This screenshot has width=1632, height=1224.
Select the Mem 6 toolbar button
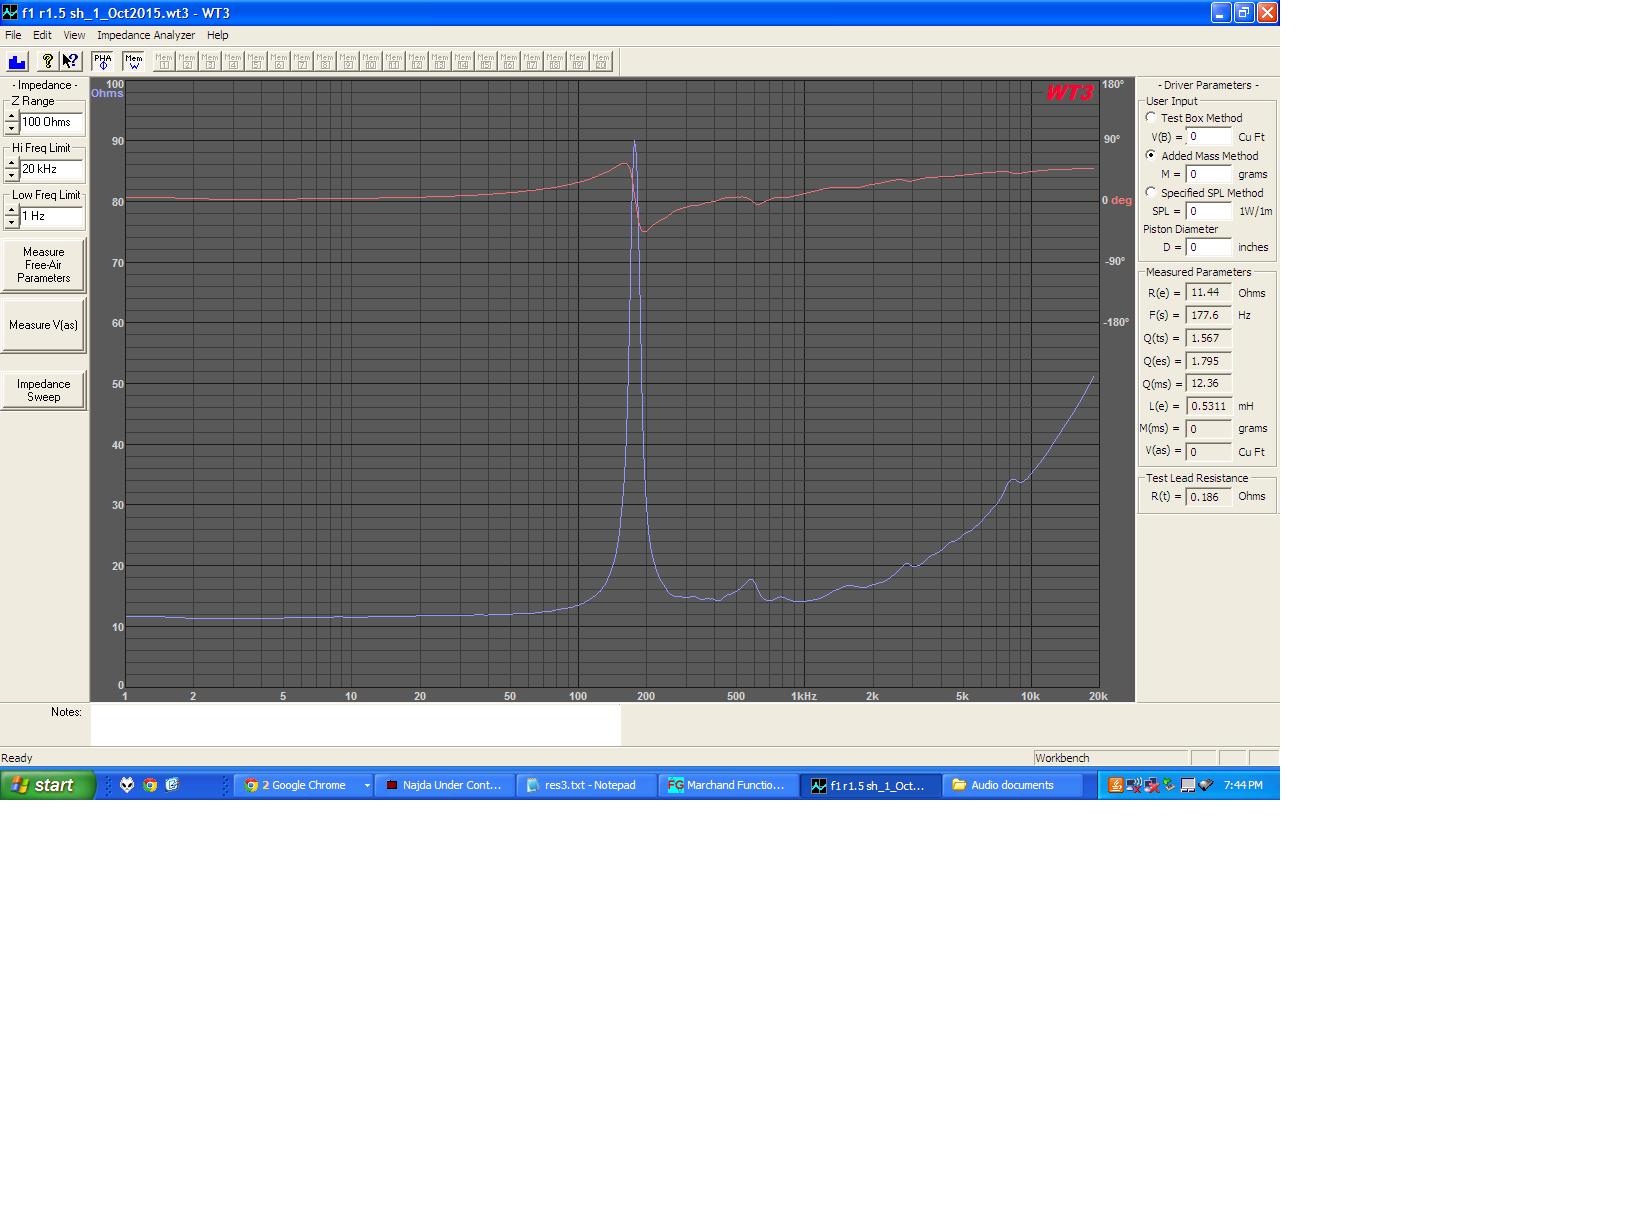coord(279,61)
